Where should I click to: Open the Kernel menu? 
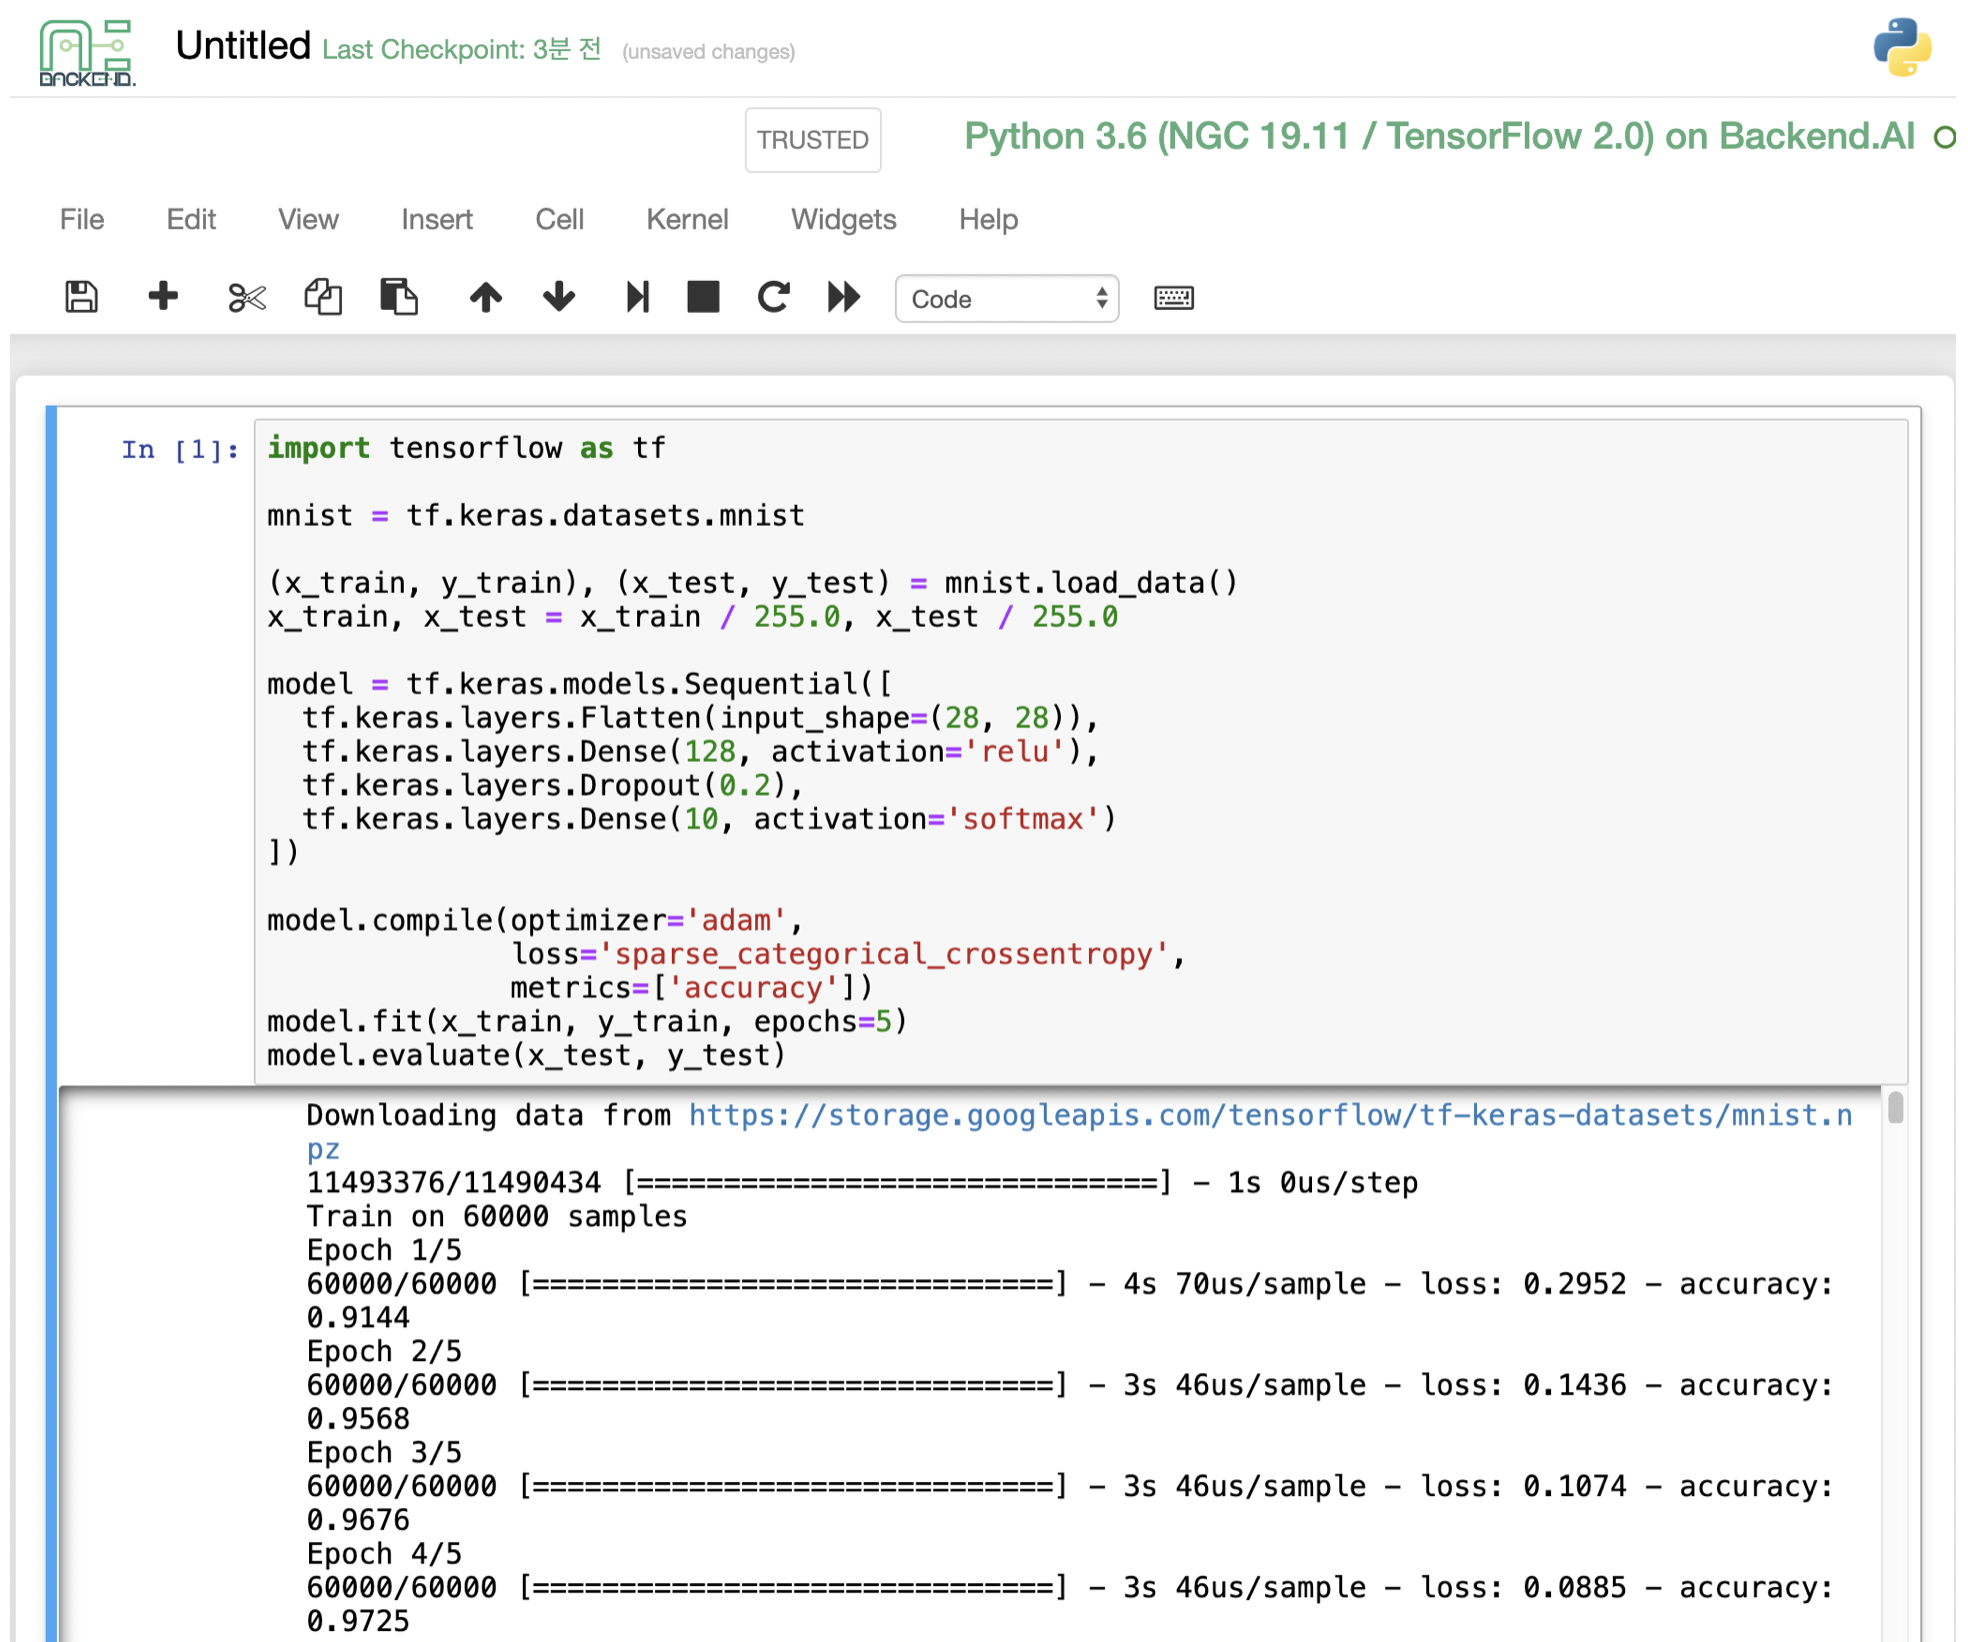[x=687, y=219]
